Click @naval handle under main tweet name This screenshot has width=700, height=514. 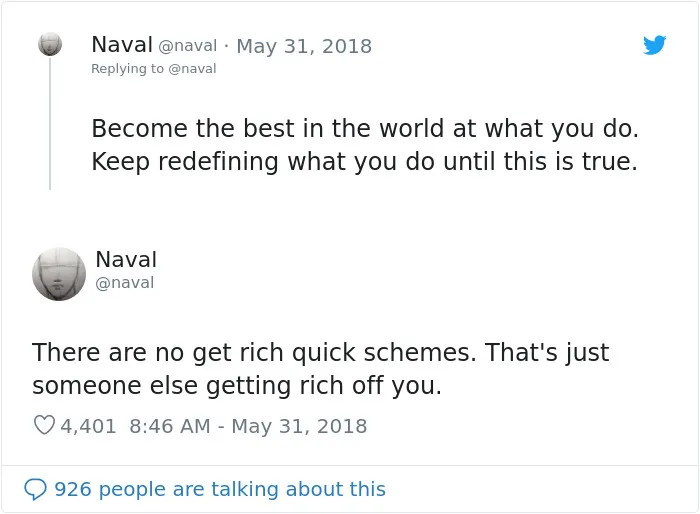(x=125, y=283)
